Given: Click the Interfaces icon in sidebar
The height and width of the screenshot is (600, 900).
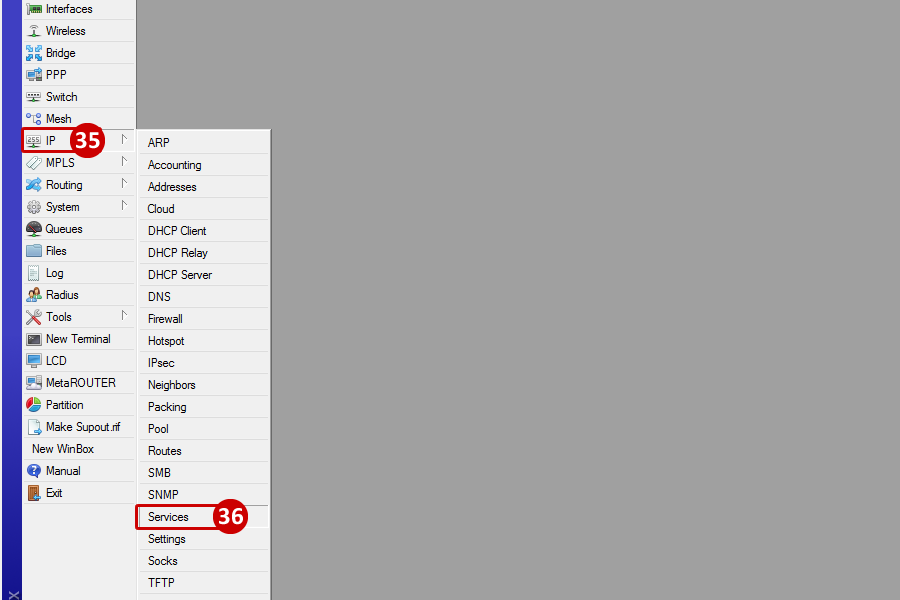Looking at the screenshot, I should 34,9.
